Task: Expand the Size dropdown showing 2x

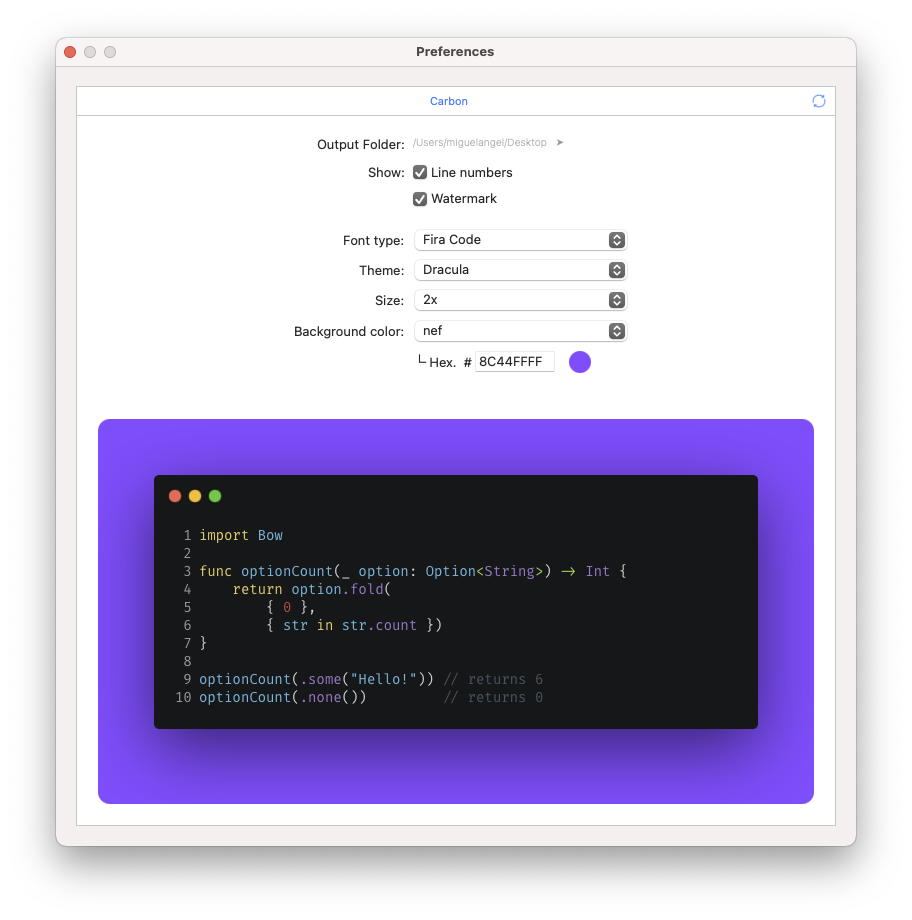Action: [x=521, y=300]
